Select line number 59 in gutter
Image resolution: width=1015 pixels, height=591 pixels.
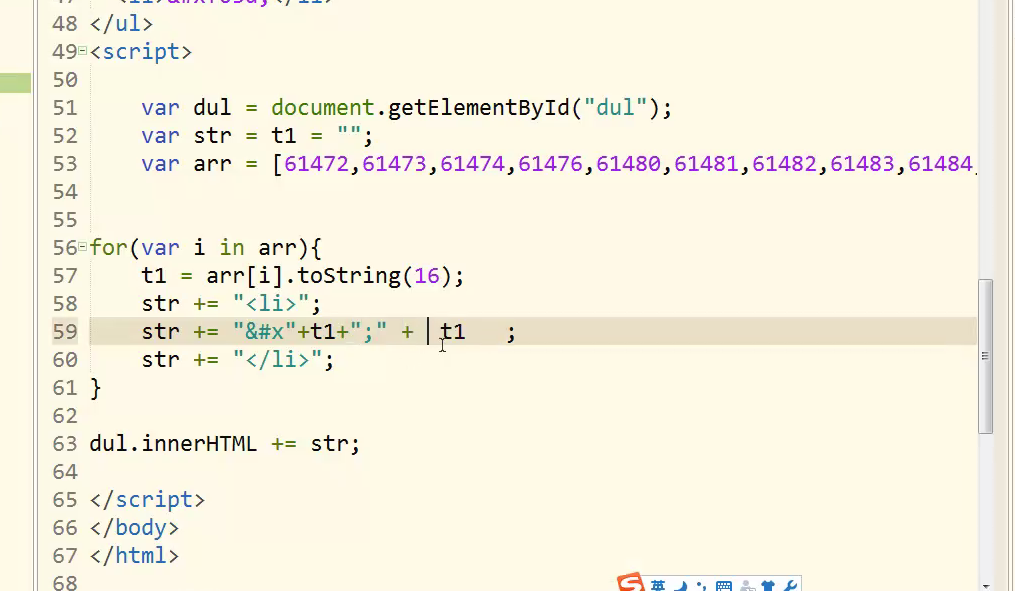click(65, 331)
